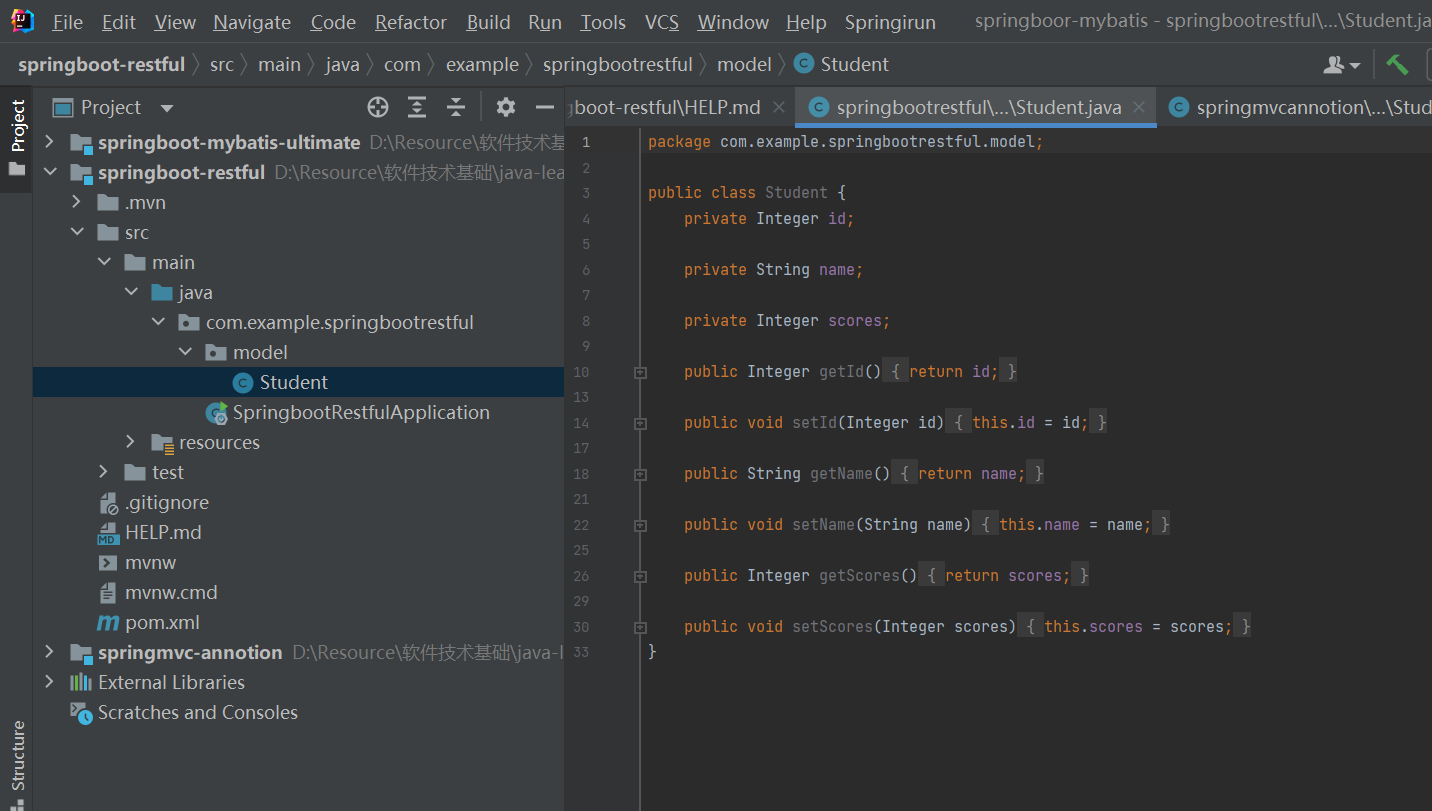Click the model package icon
Viewport: 1432px width, 811px height.
tap(216, 353)
